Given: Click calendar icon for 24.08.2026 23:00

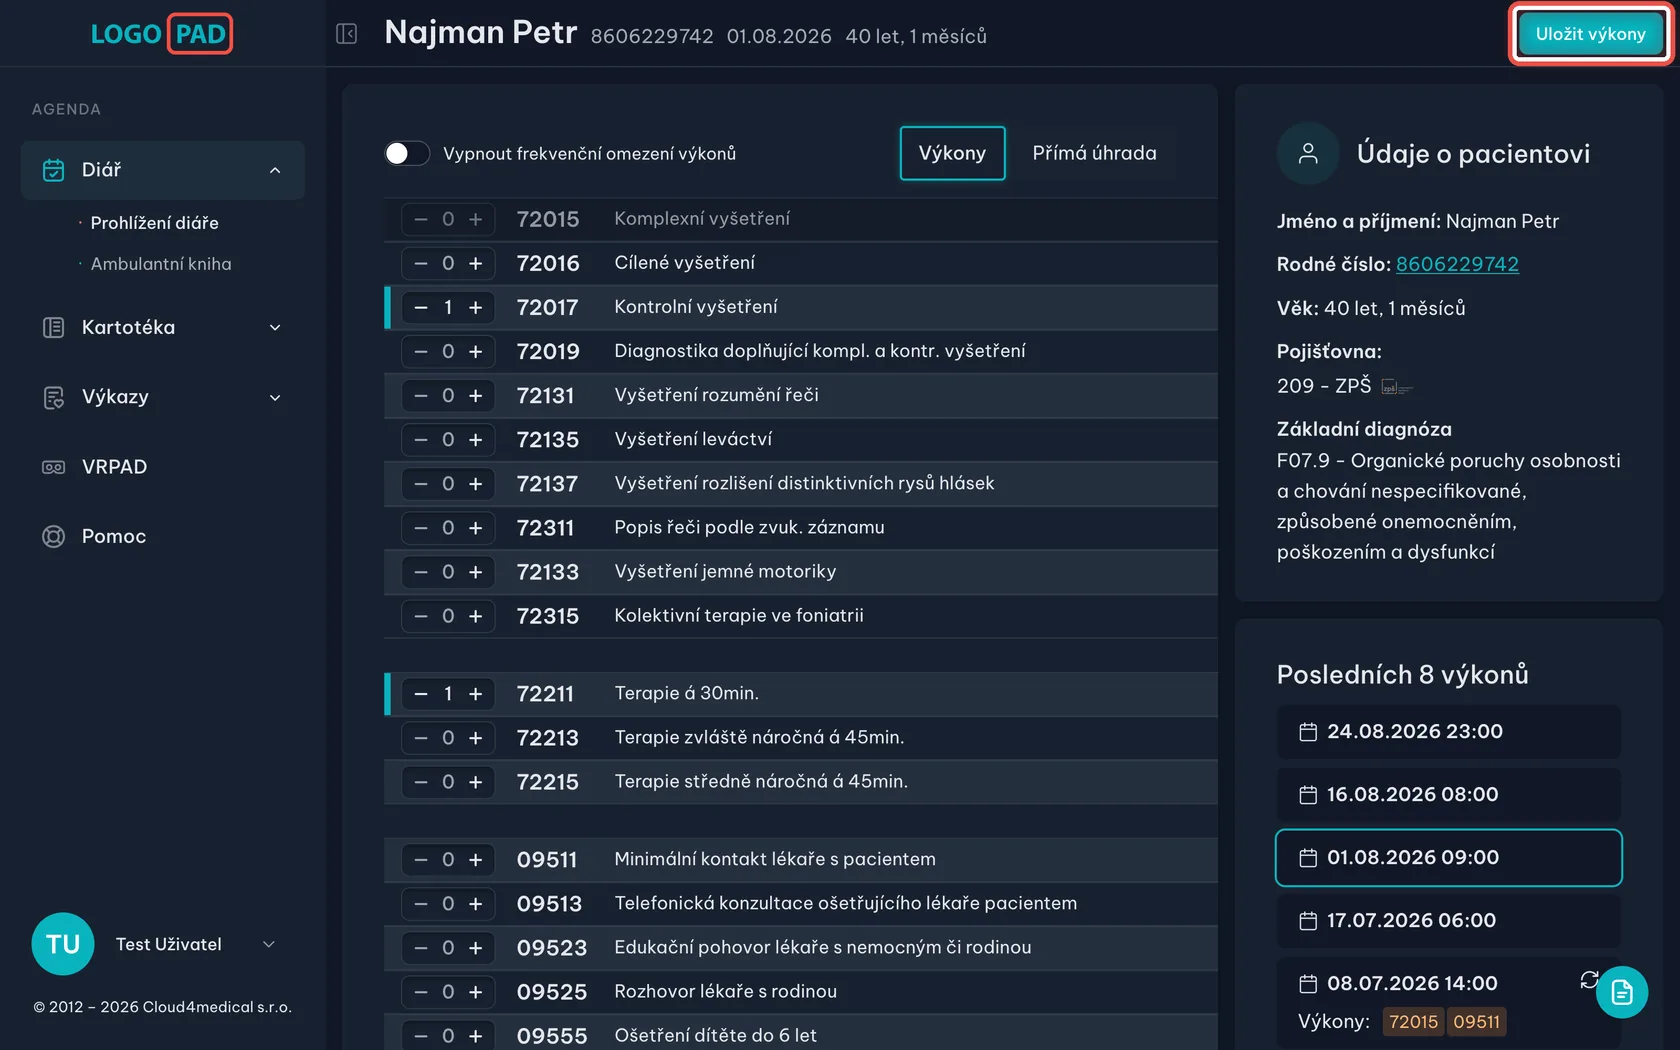Looking at the screenshot, I should (1308, 732).
